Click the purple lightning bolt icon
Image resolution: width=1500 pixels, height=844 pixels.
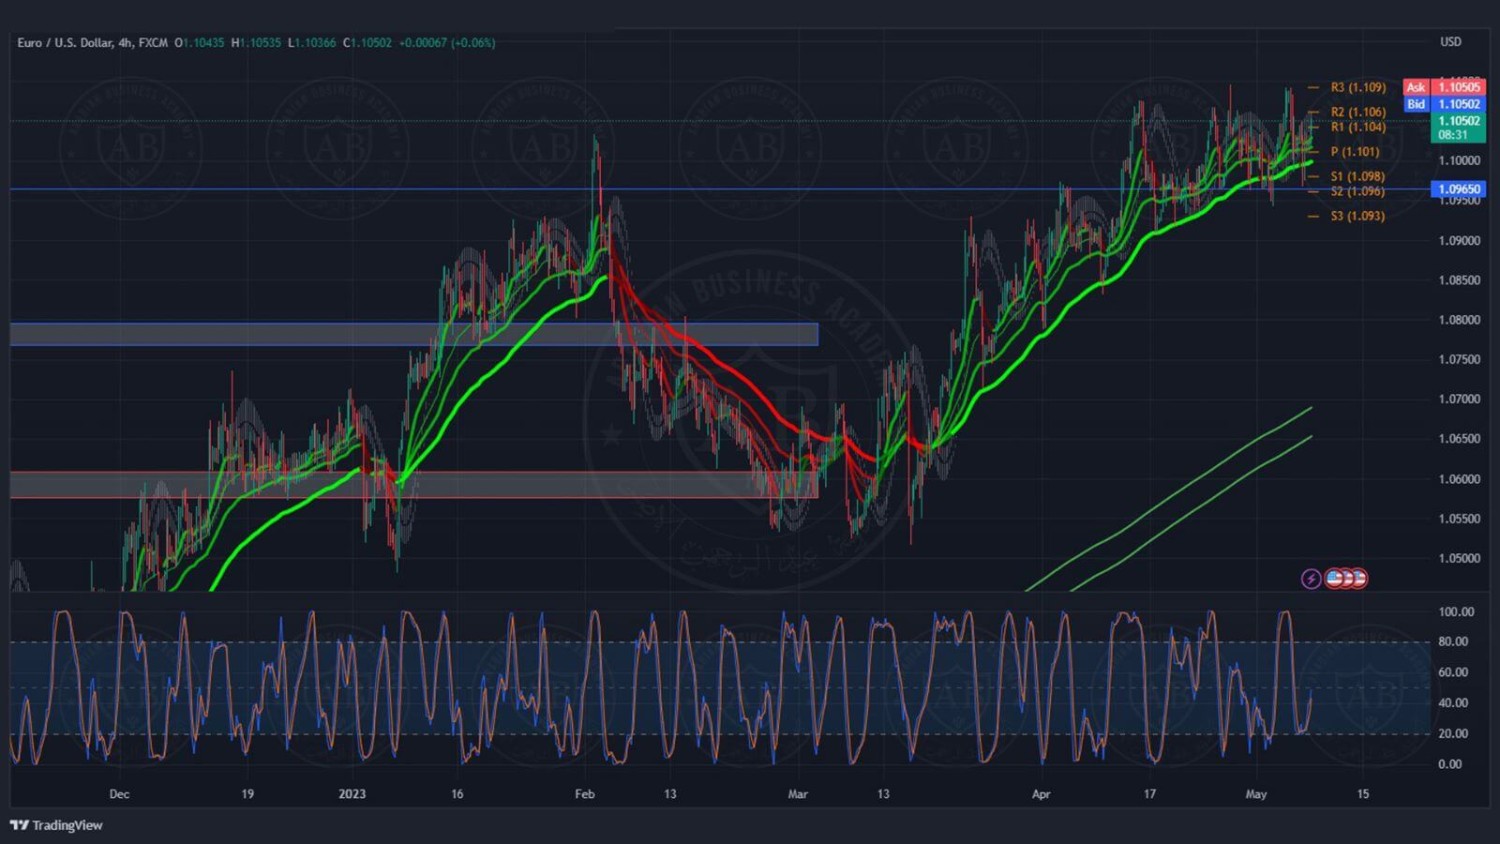pyautogui.click(x=1310, y=579)
